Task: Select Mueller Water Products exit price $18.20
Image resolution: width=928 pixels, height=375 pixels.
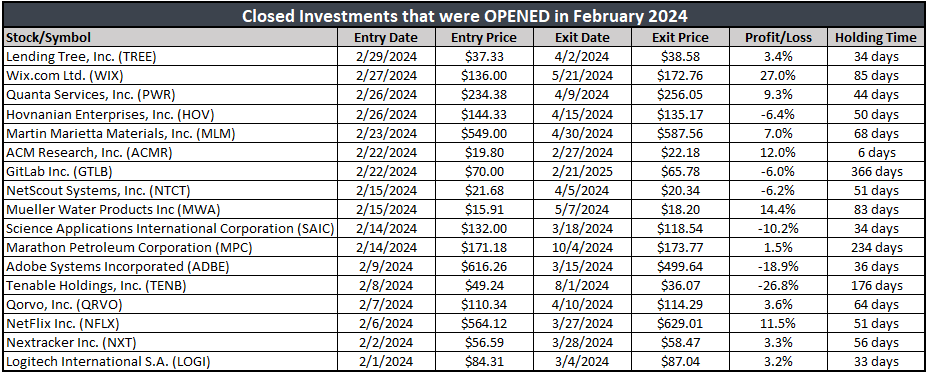Action: point(680,209)
